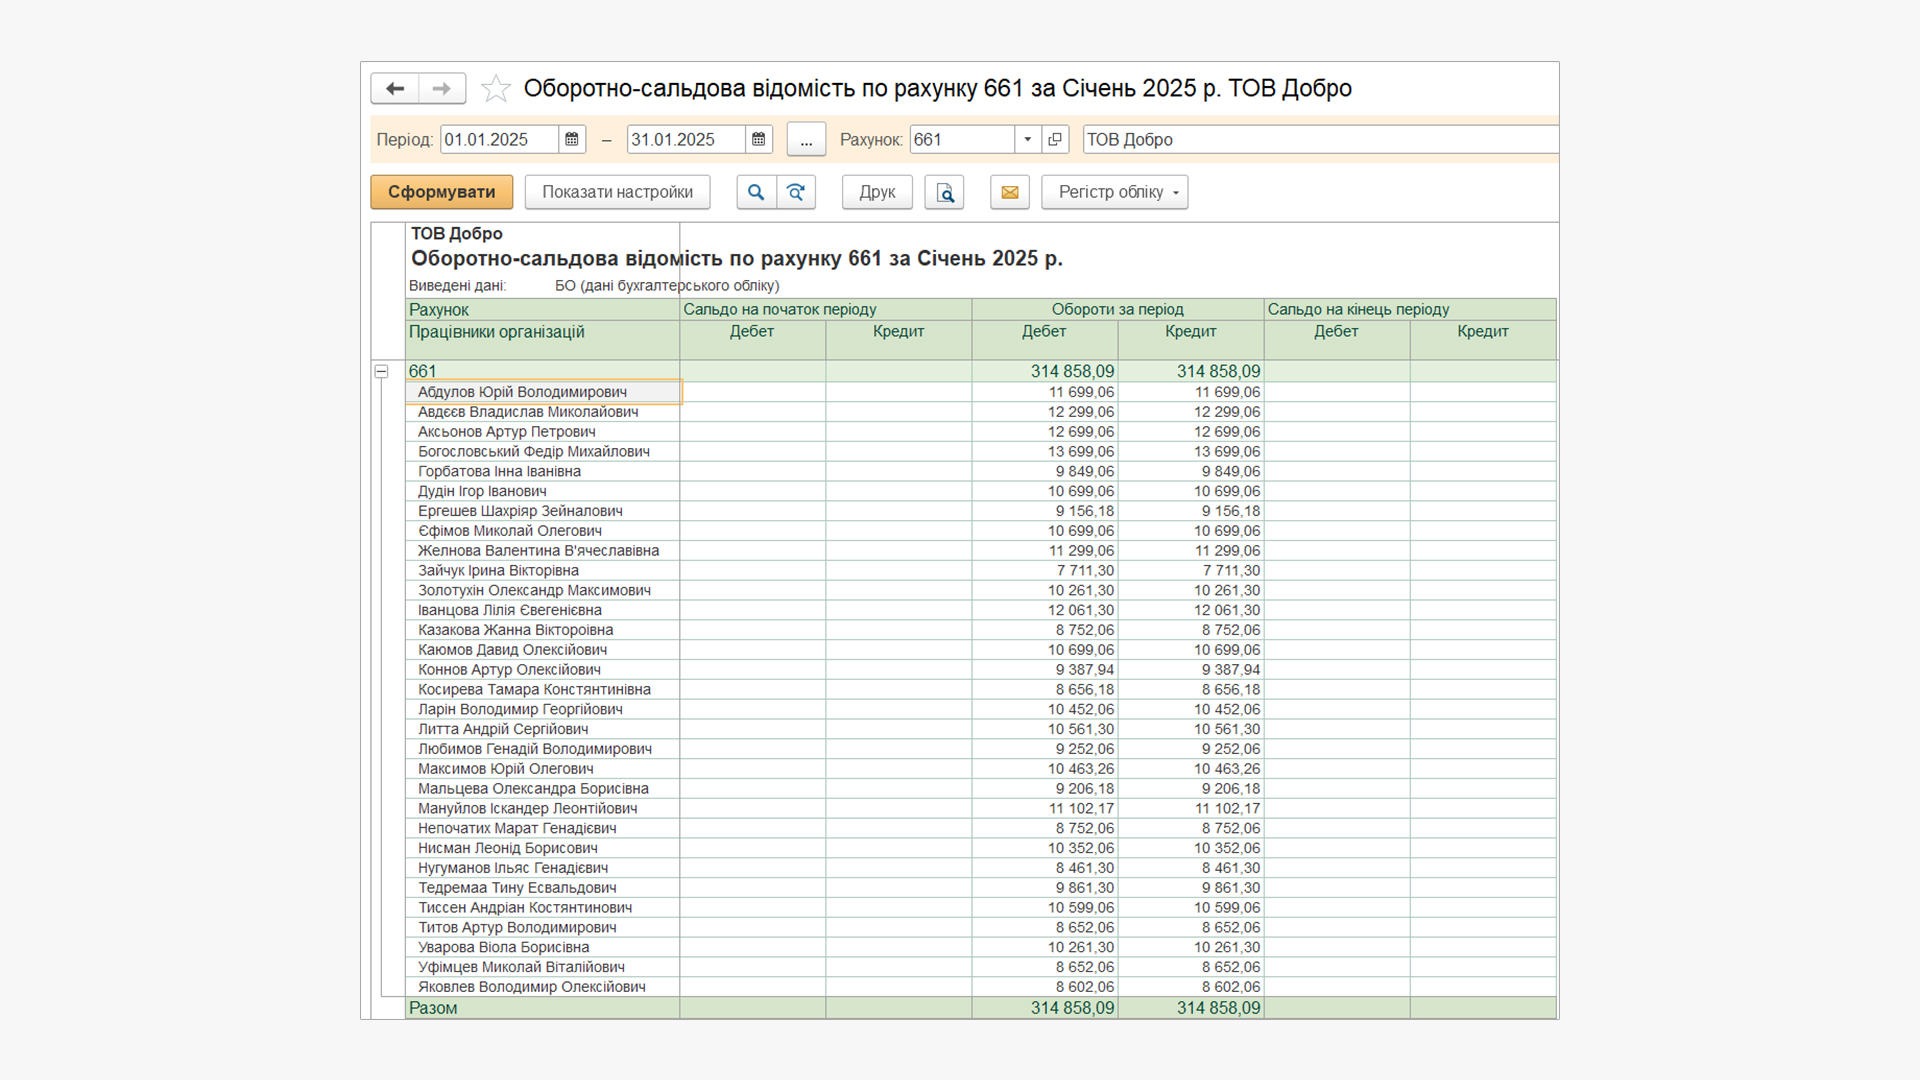Send report by email envelope icon
This screenshot has height=1080, width=1920.
click(x=1010, y=192)
